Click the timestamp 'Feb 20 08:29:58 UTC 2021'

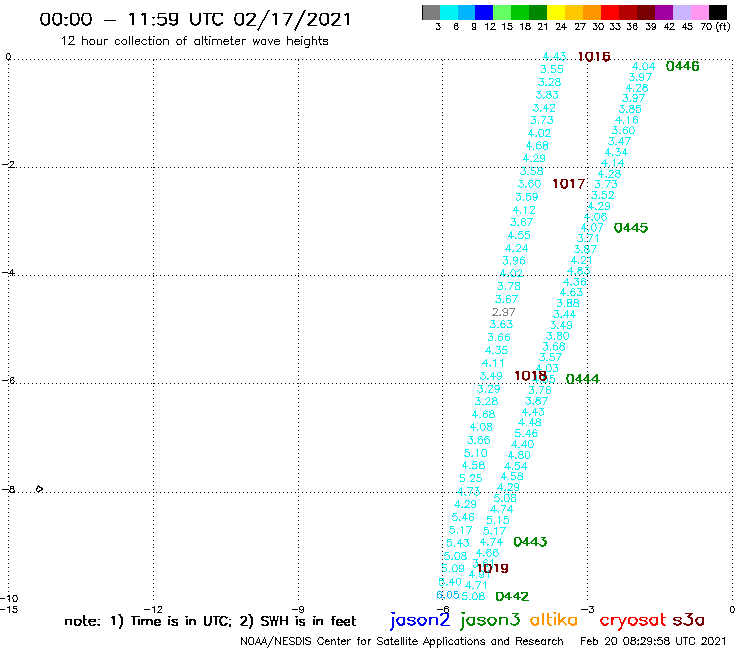coord(653,642)
